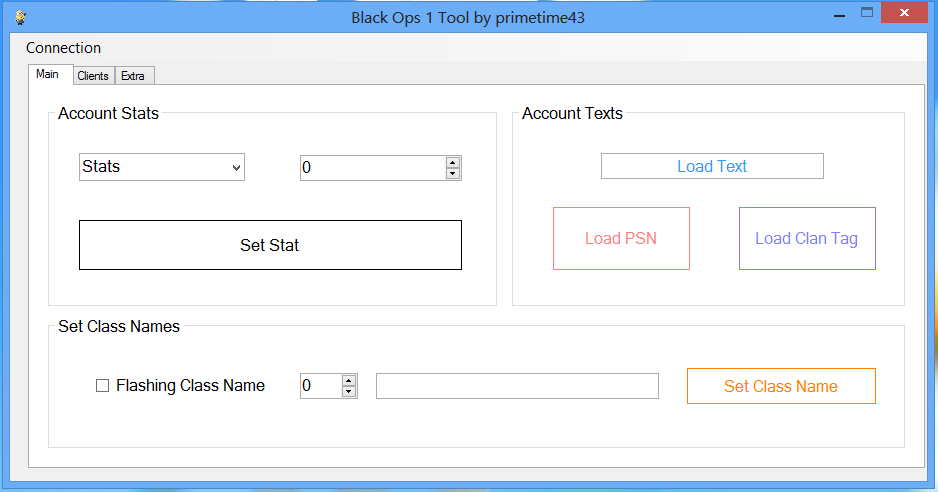Expand the Stats dropdown list
This screenshot has width=938, height=492.
coord(162,167)
